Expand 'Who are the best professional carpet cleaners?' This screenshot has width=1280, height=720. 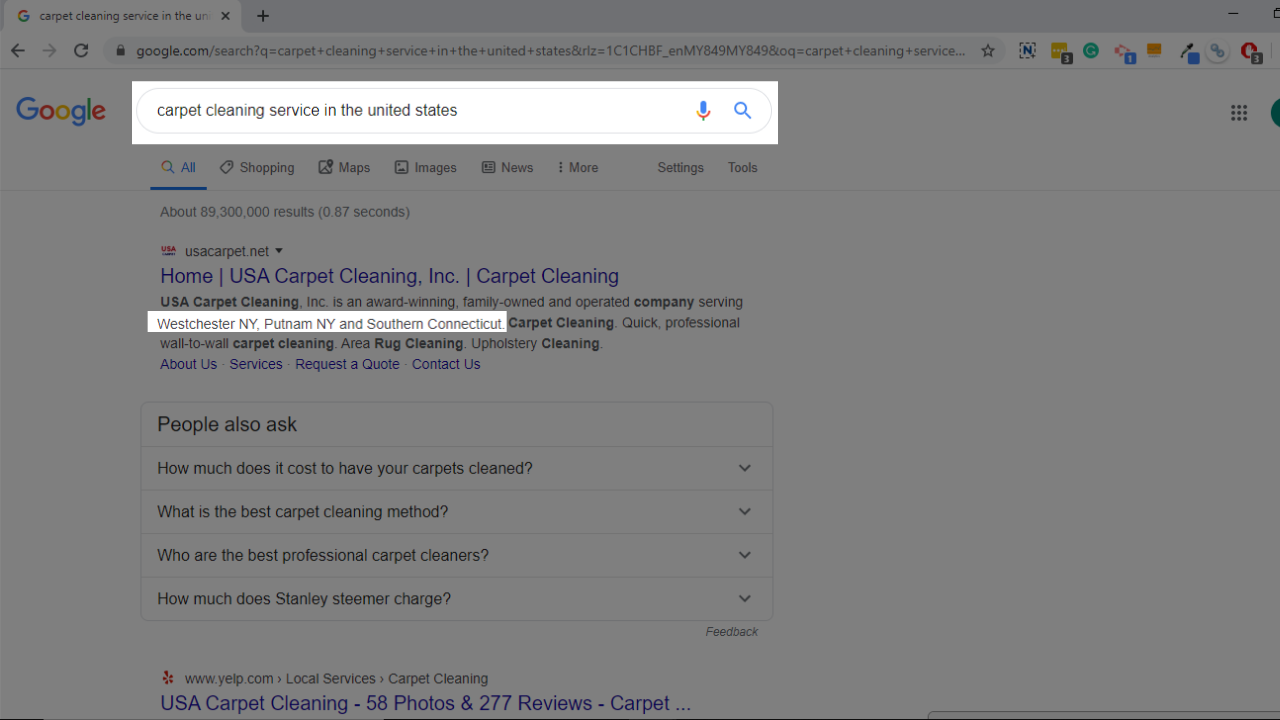pos(456,555)
